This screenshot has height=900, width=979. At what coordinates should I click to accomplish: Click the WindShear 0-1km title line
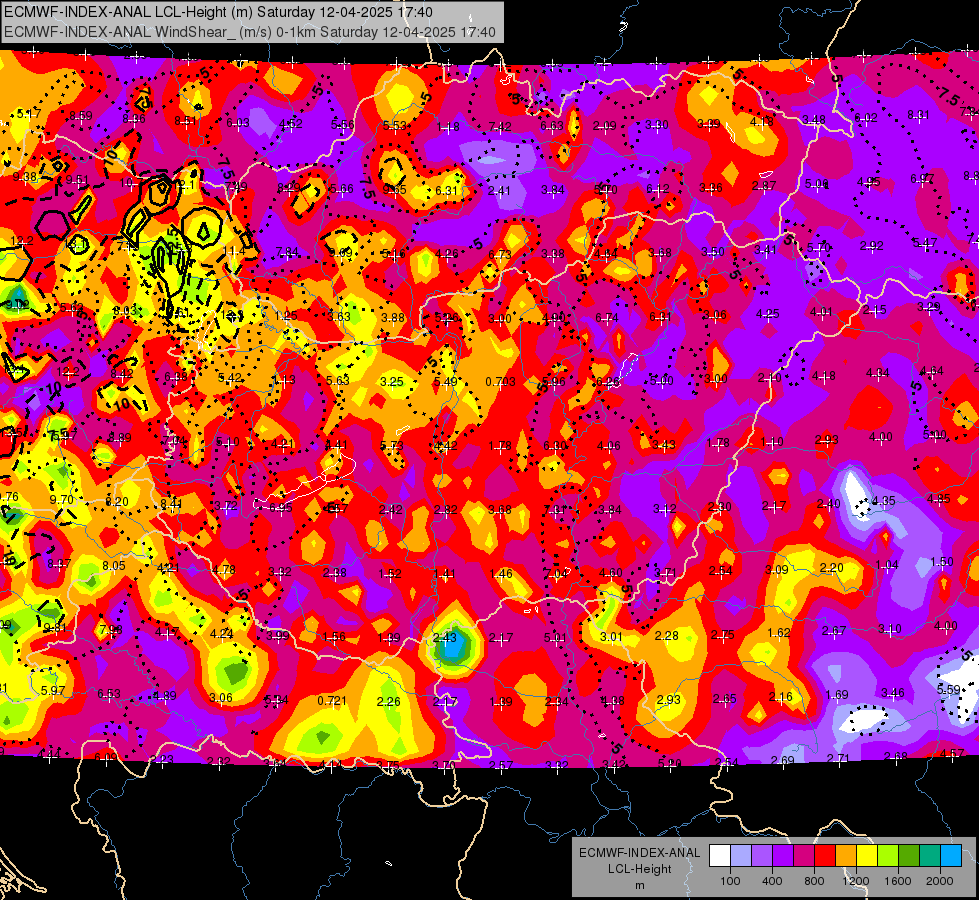pyautogui.click(x=250, y=32)
